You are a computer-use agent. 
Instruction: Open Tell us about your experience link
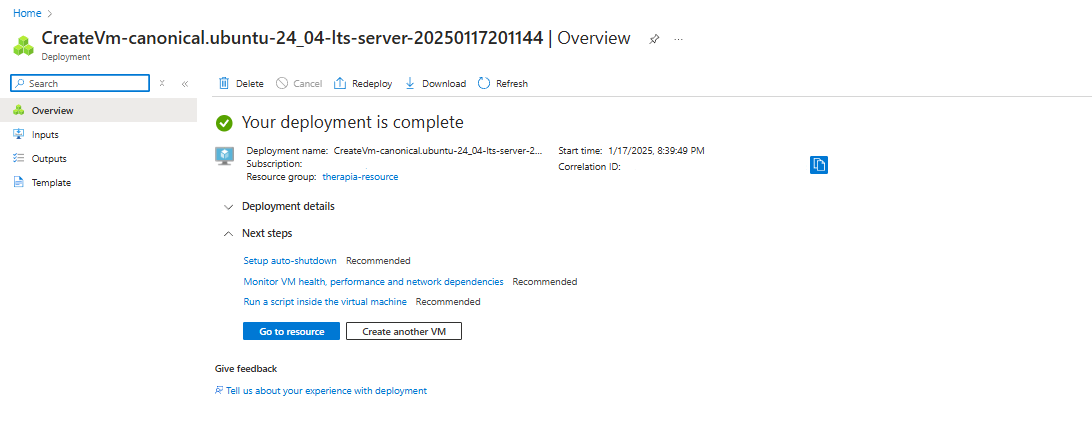(327, 391)
